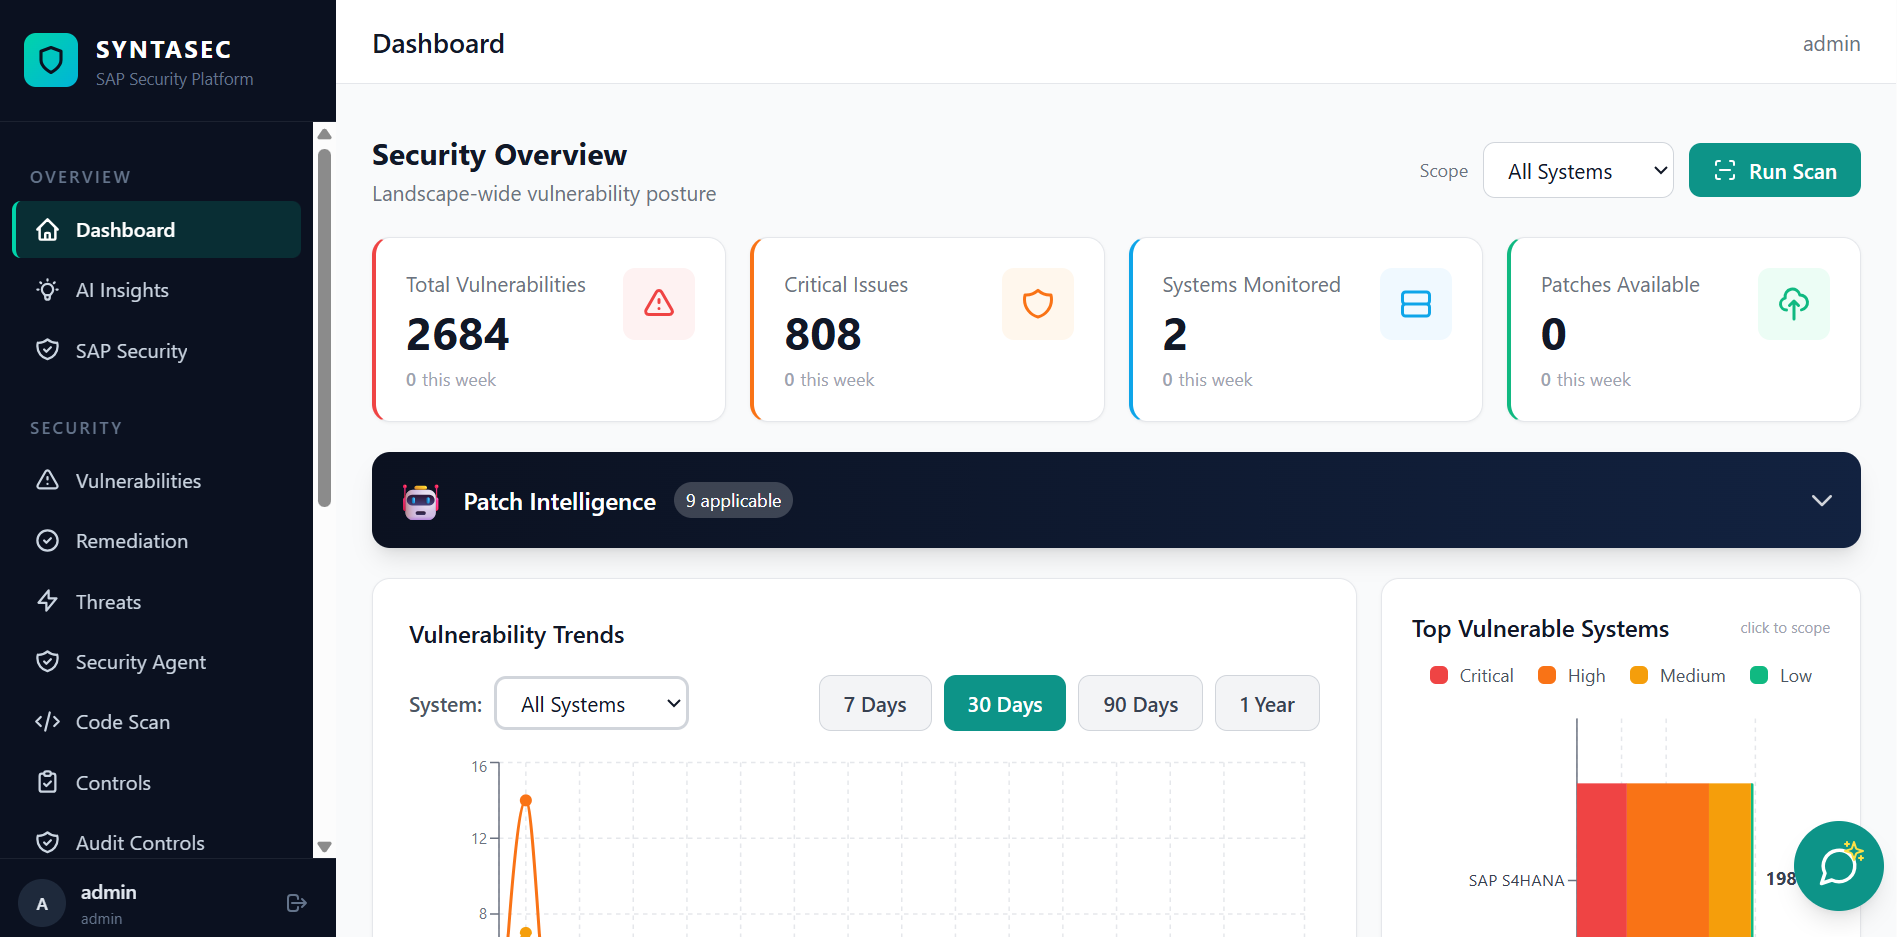Open the Scope All Systems dropdown
The width and height of the screenshot is (1897, 937).
click(x=1578, y=171)
